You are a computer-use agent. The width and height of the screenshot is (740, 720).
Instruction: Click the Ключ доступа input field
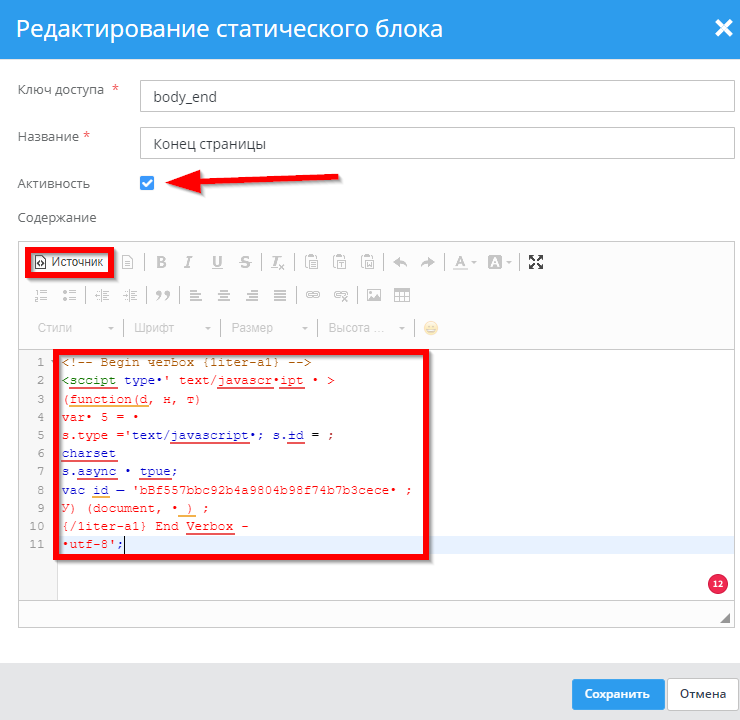436,97
